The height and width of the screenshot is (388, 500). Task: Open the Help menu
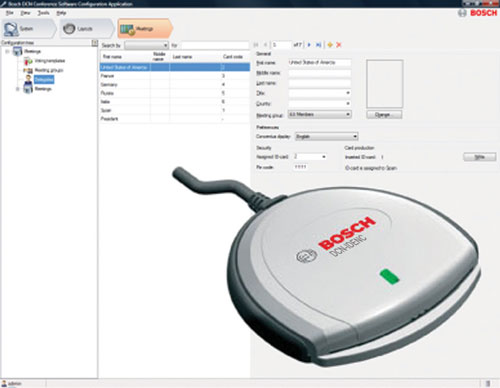[x=61, y=13]
